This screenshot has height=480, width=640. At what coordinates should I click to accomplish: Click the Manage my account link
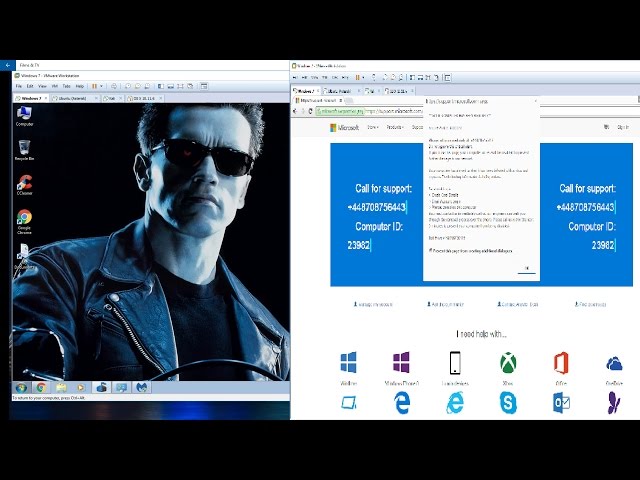[x=373, y=304]
